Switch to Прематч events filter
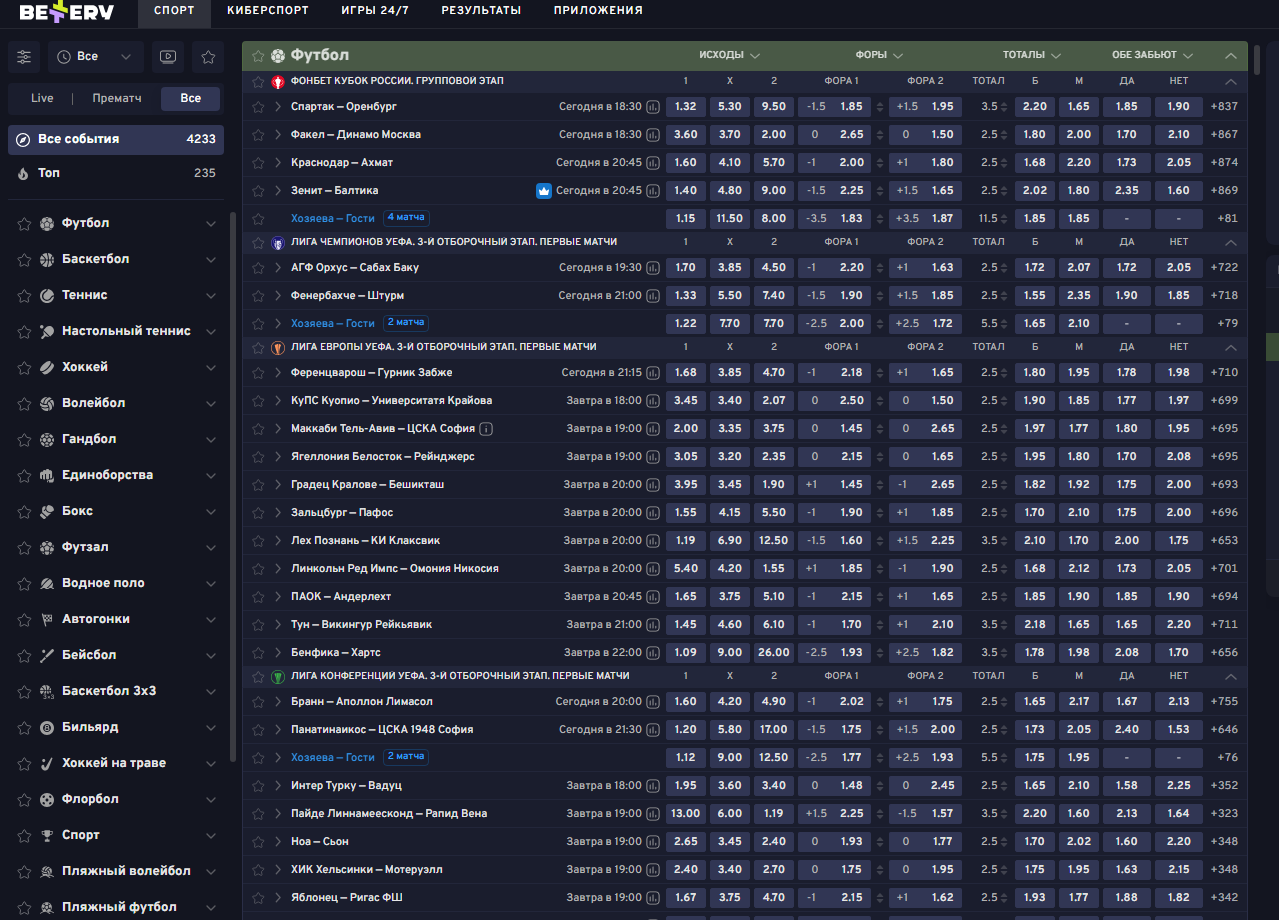The image size is (1279, 920). [x=117, y=98]
